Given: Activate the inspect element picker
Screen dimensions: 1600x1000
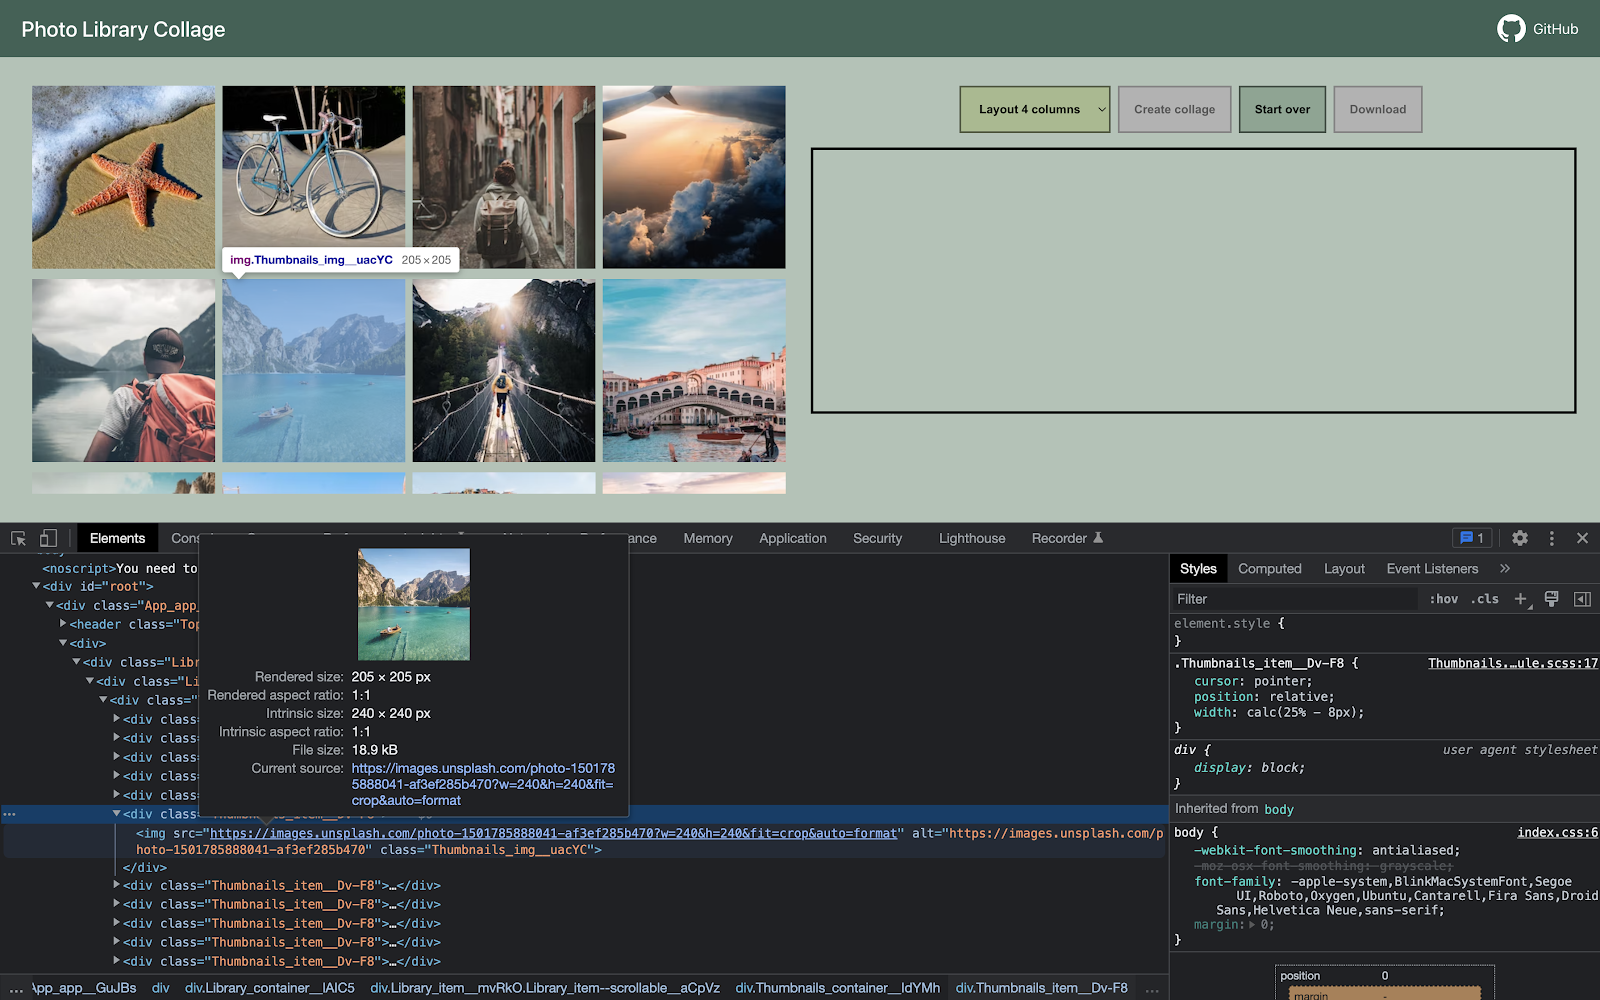Looking at the screenshot, I should click(18, 538).
